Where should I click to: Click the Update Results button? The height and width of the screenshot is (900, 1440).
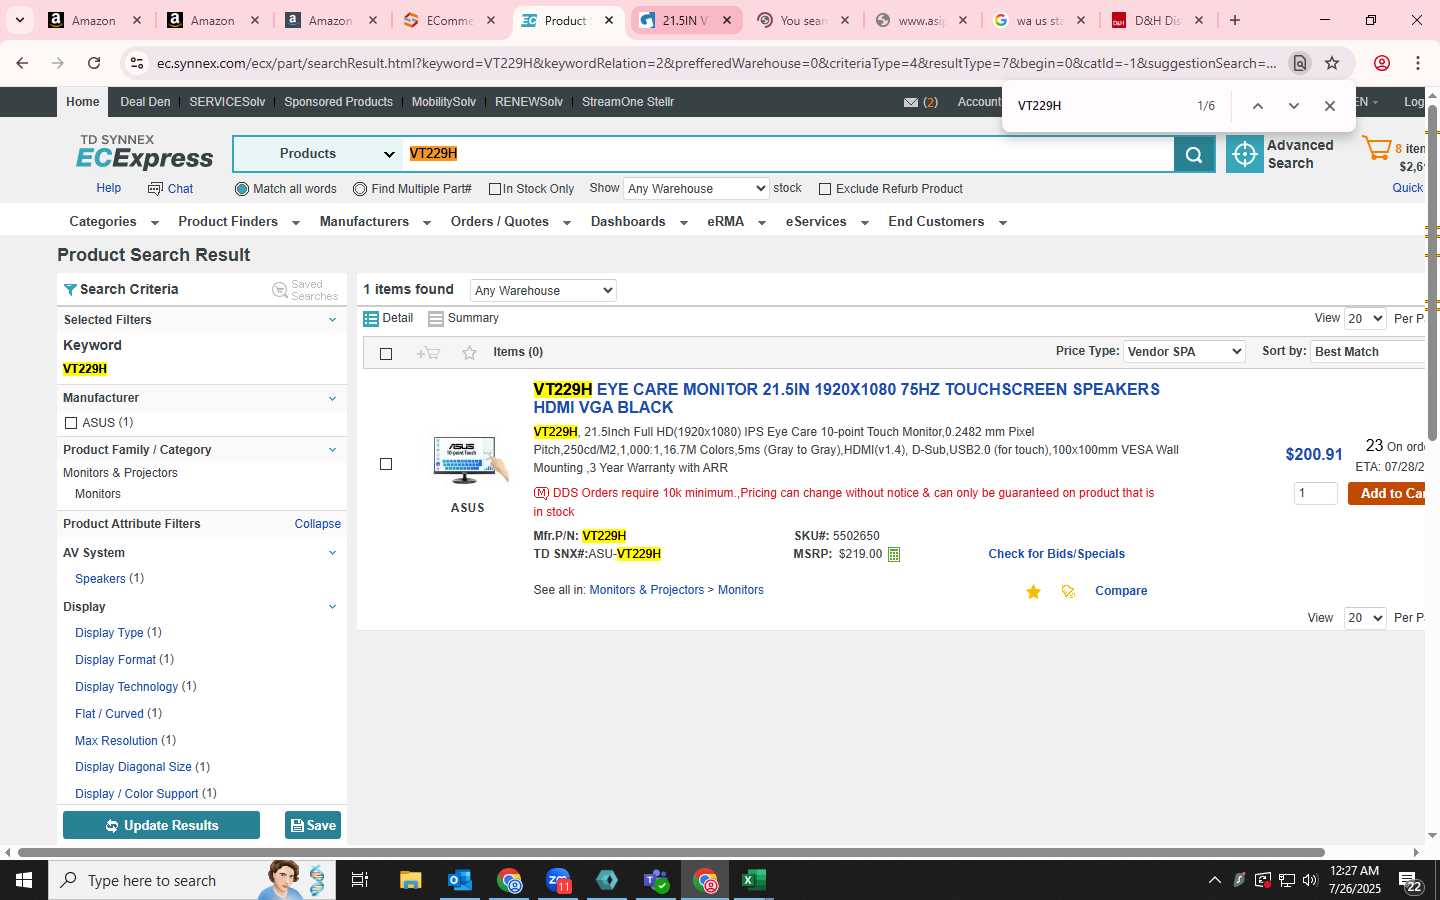(x=161, y=825)
